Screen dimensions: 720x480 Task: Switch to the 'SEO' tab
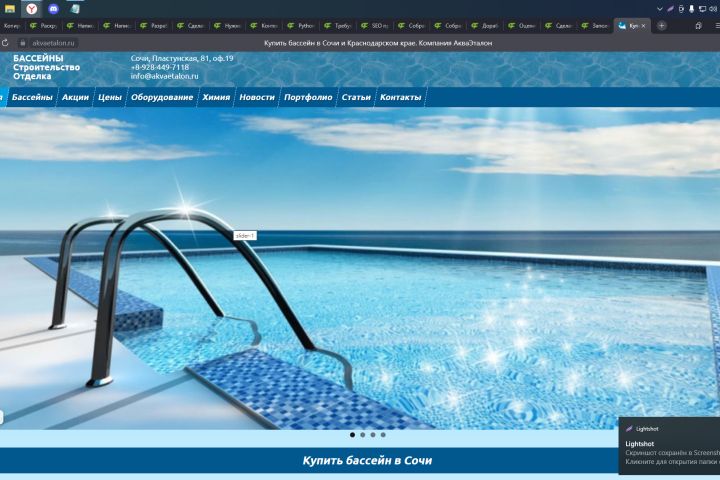374,26
